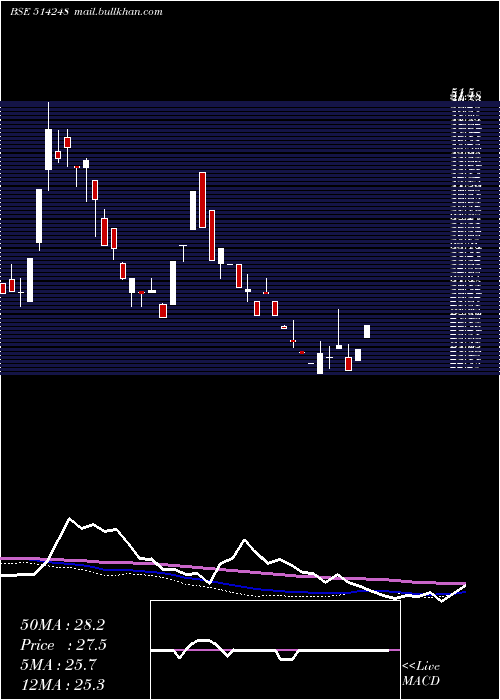
Task: Click the 5MA : 25.7 value
Action: coord(58,665)
